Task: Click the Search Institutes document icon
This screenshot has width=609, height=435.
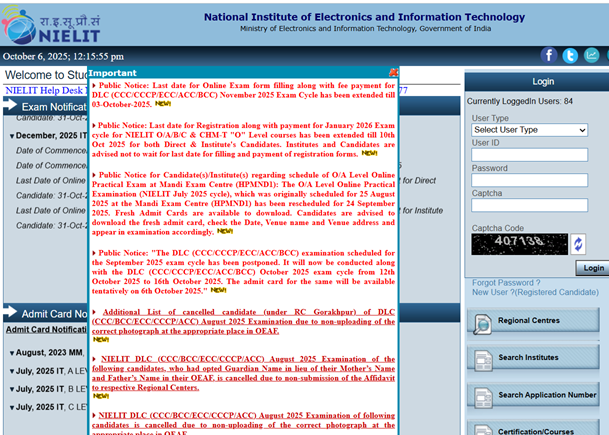Action: click(x=481, y=358)
